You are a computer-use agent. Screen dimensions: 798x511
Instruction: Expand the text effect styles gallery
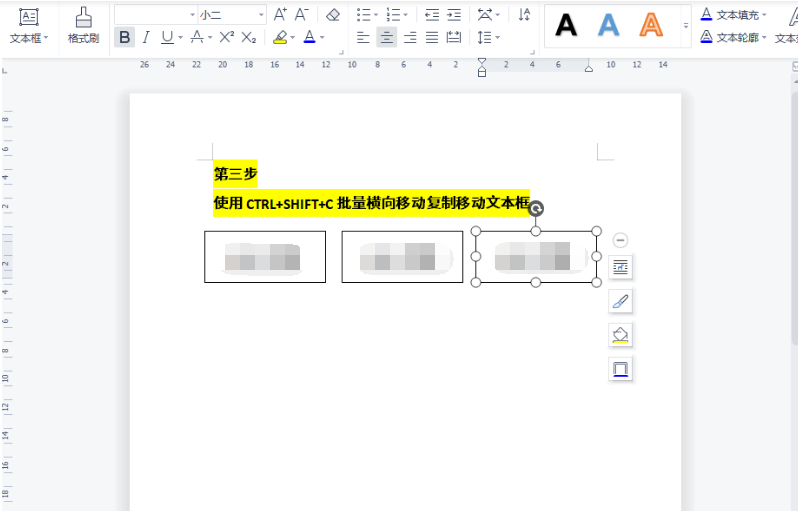[x=685, y=25]
